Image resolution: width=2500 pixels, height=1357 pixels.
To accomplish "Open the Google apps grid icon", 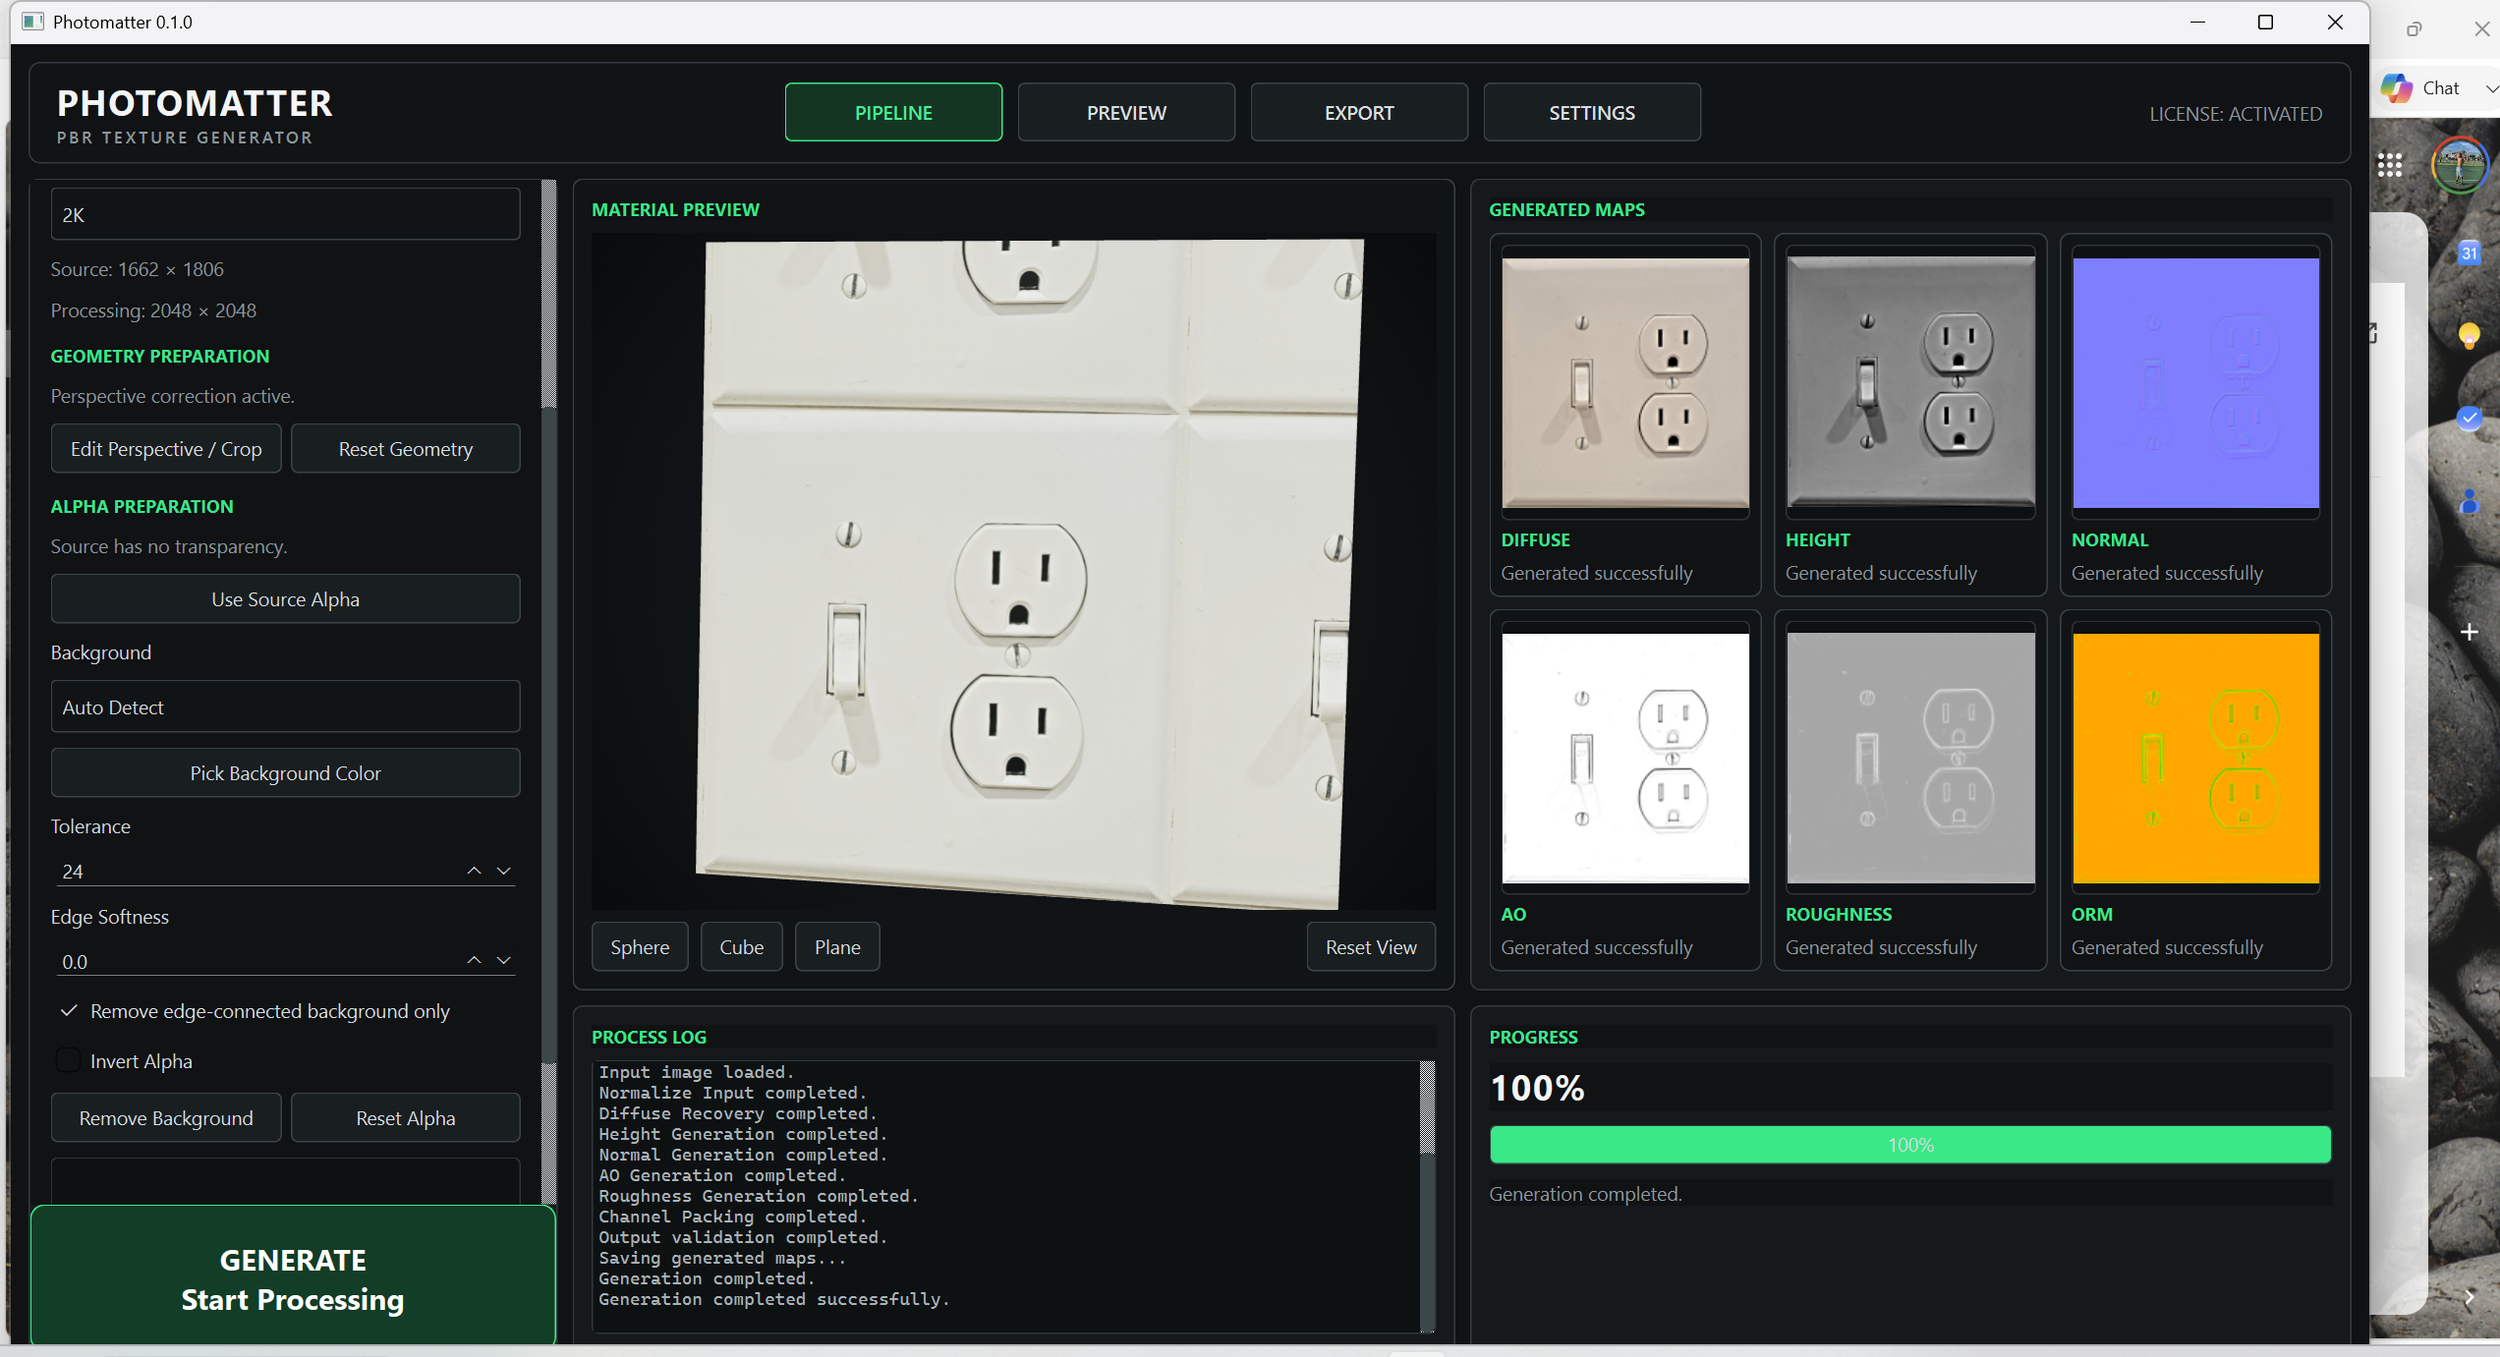I will tap(2389, 165).
